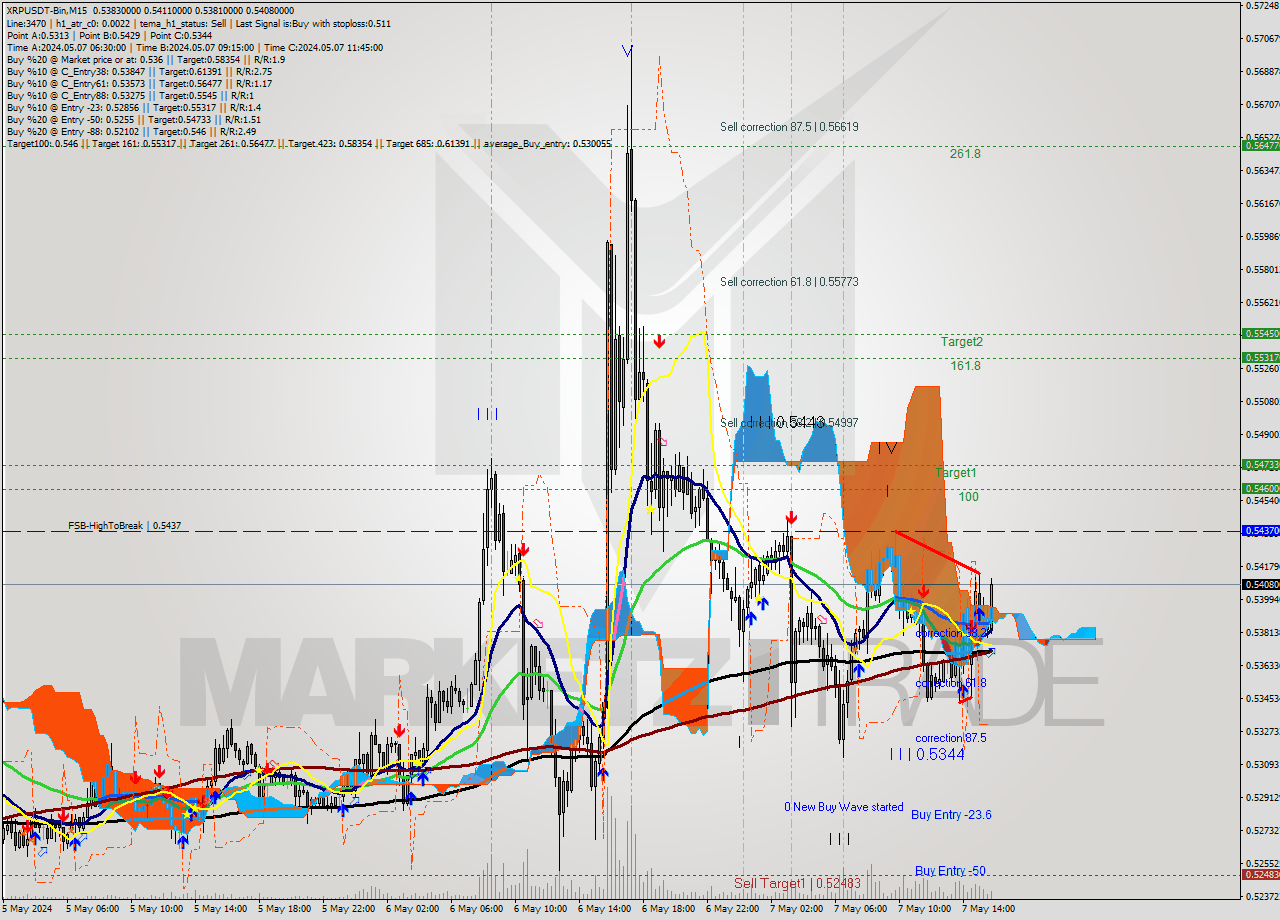Screen dimensions: 1280x920
Task: Select the '7 May 06:00' time label
Action: [x=861, y=910]
